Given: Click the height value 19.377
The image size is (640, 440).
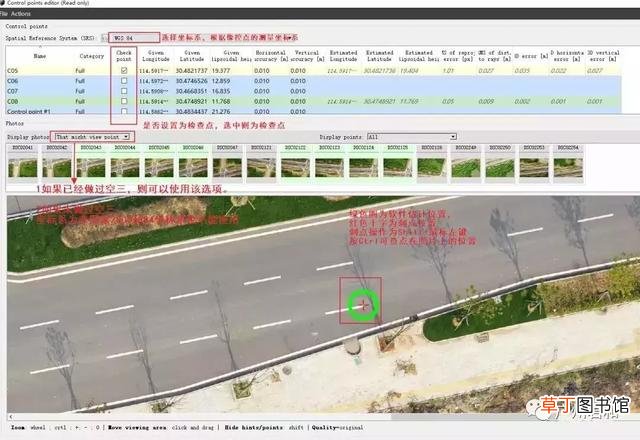Looking at the screenshot, I should pos(221,71).
